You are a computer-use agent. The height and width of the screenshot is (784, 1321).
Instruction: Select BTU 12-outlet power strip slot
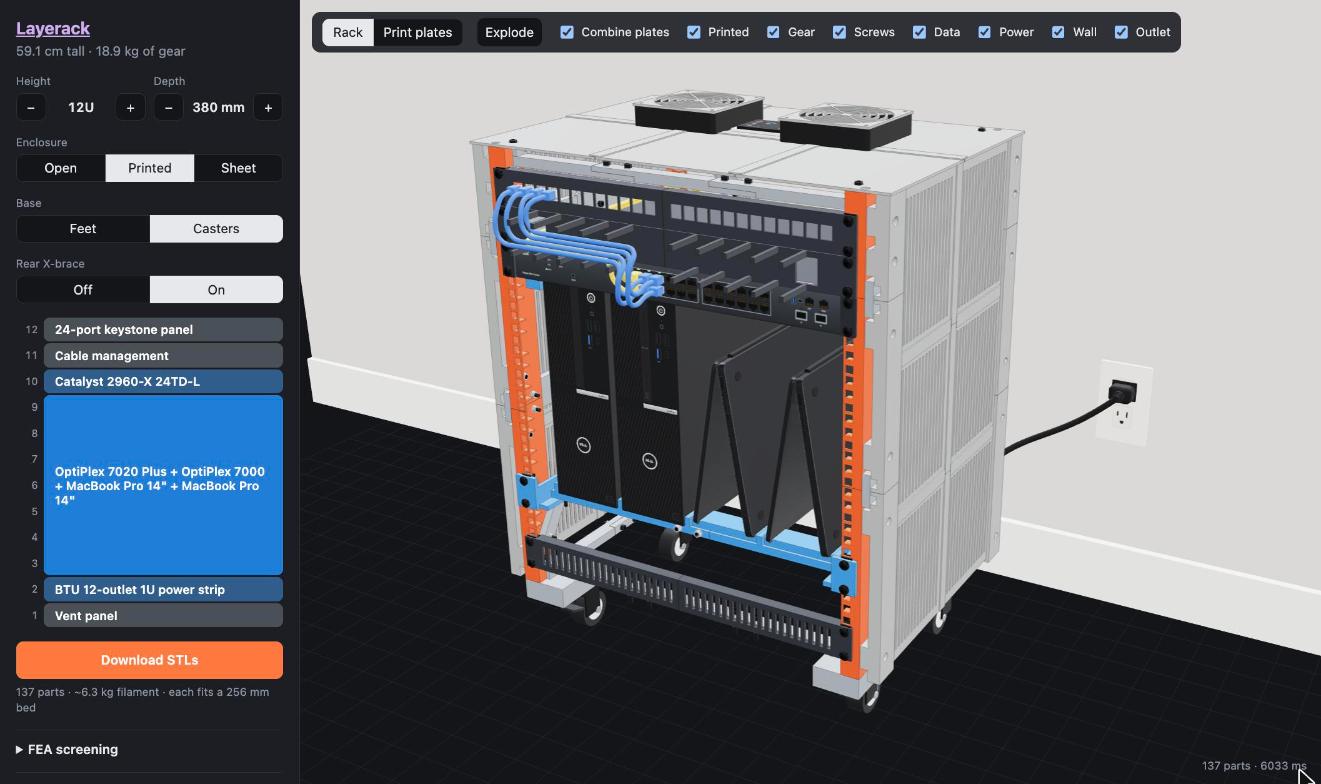point(163,590)
